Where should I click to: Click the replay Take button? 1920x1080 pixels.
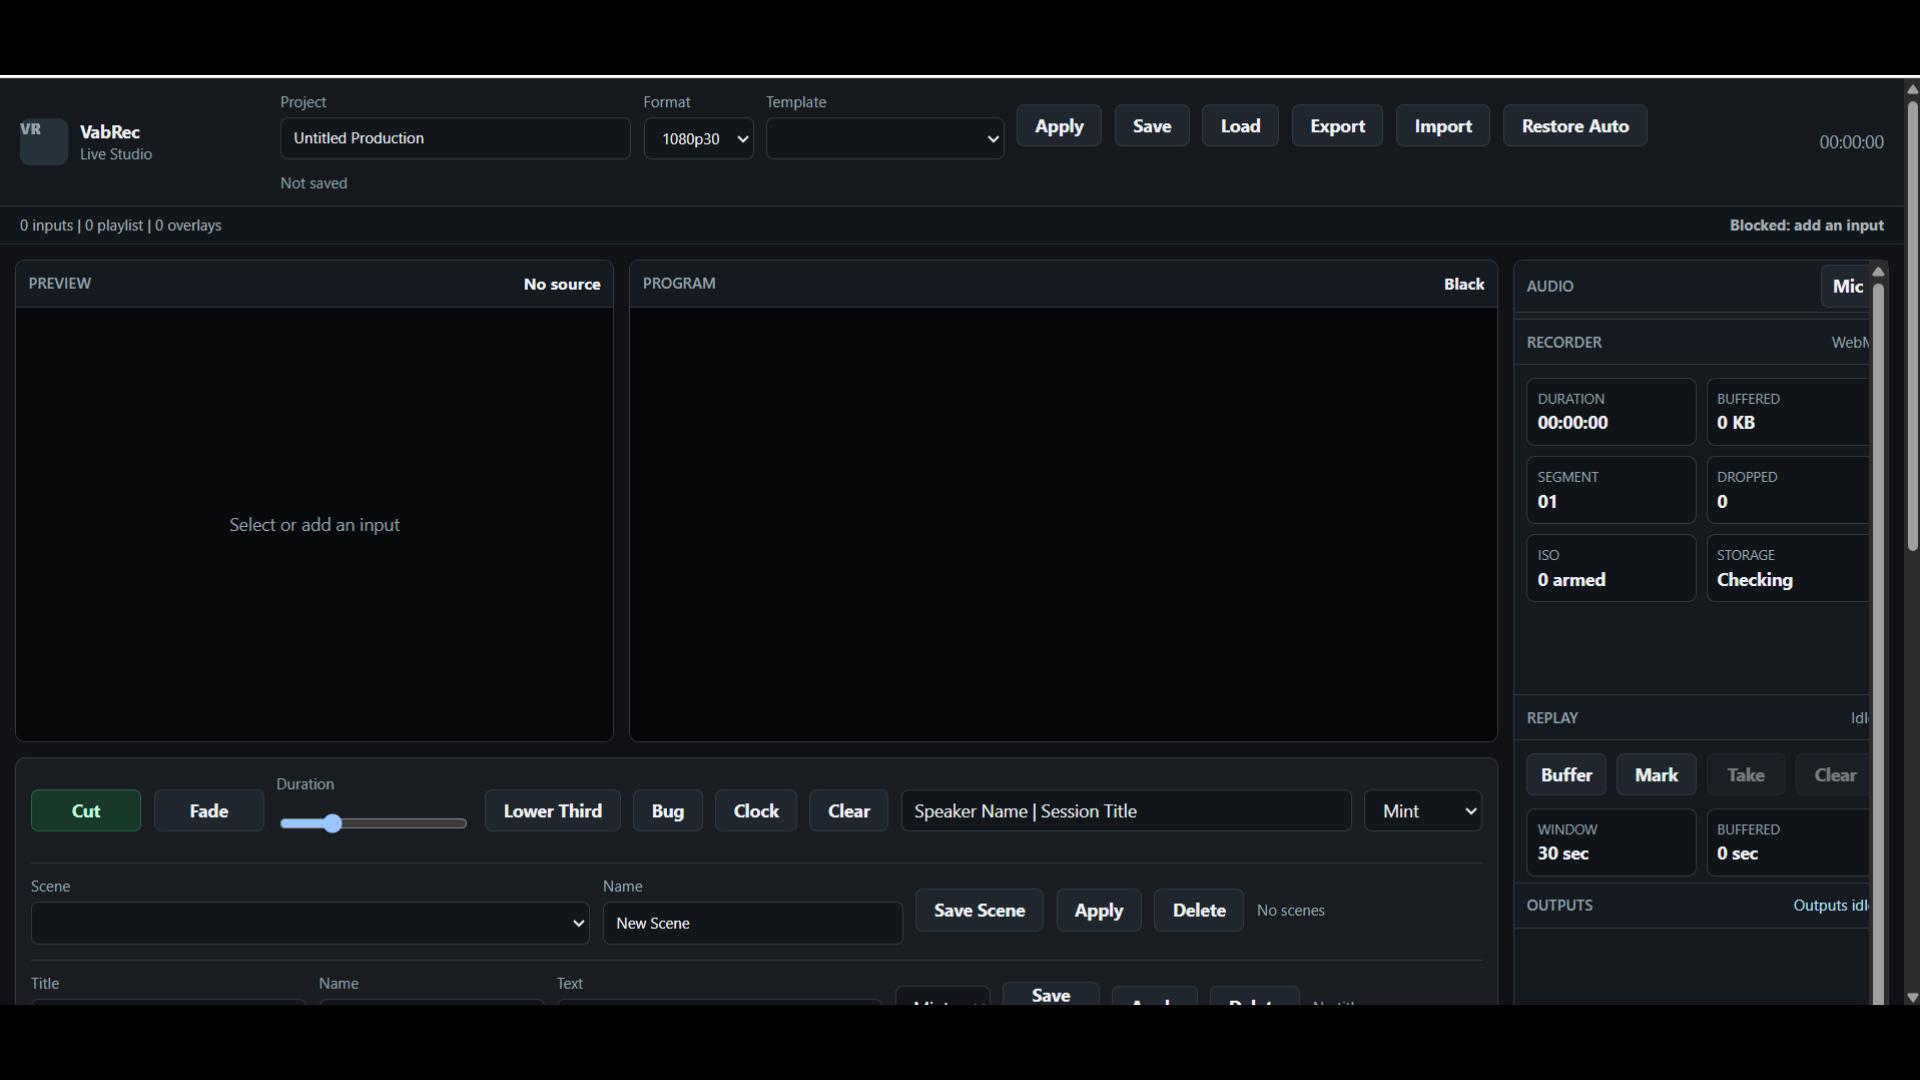[x=1746, y=775]
